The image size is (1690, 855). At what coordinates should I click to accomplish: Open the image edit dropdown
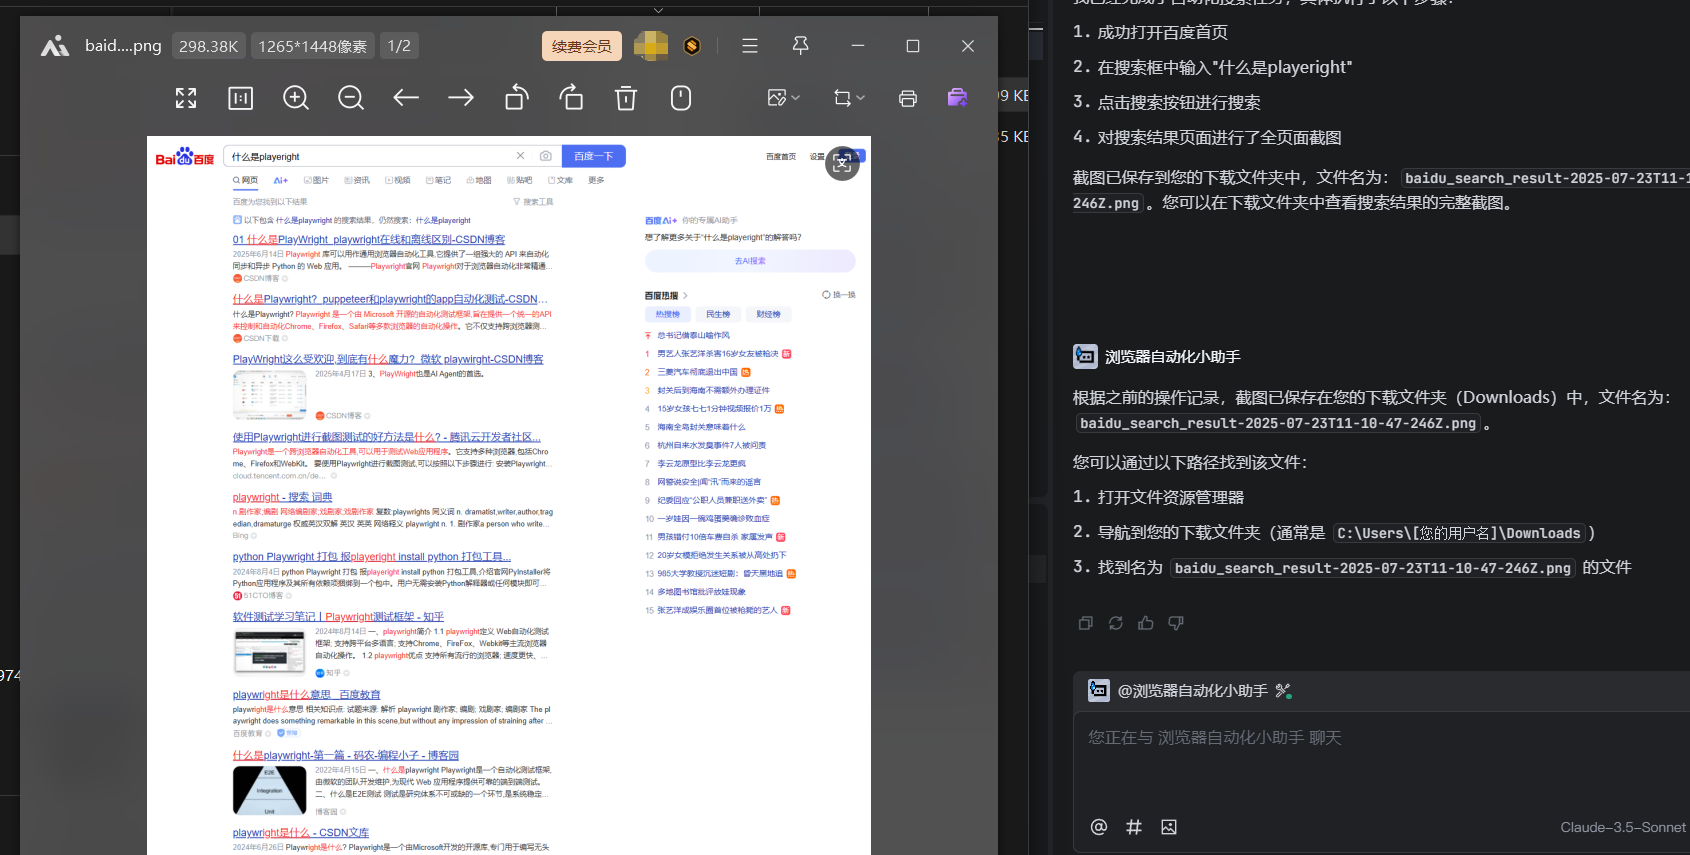click(x=784, y=98)
